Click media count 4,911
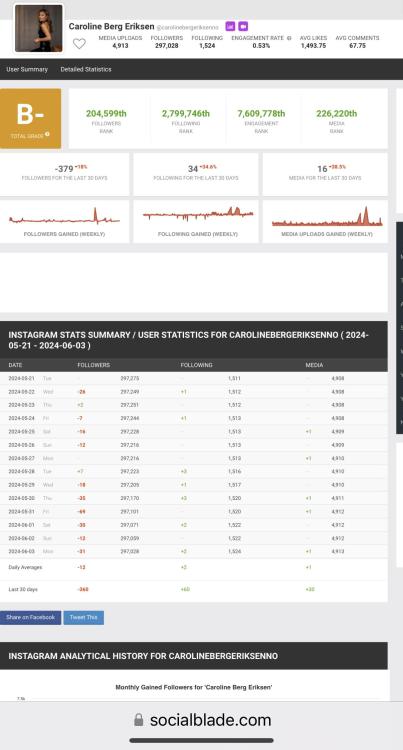Viewport: 403px width, 750px height. [x=338, y=498]
